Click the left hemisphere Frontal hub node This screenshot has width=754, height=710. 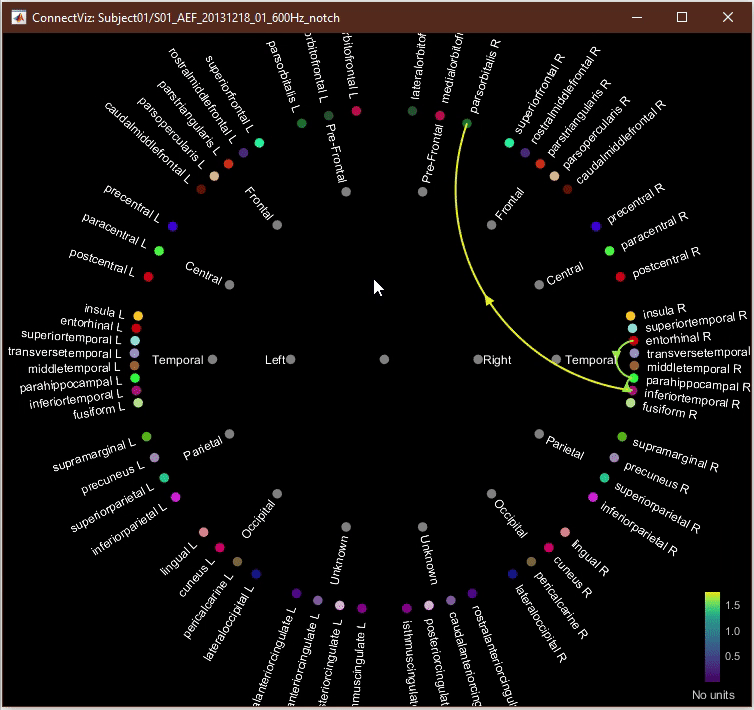pos(277,226)
